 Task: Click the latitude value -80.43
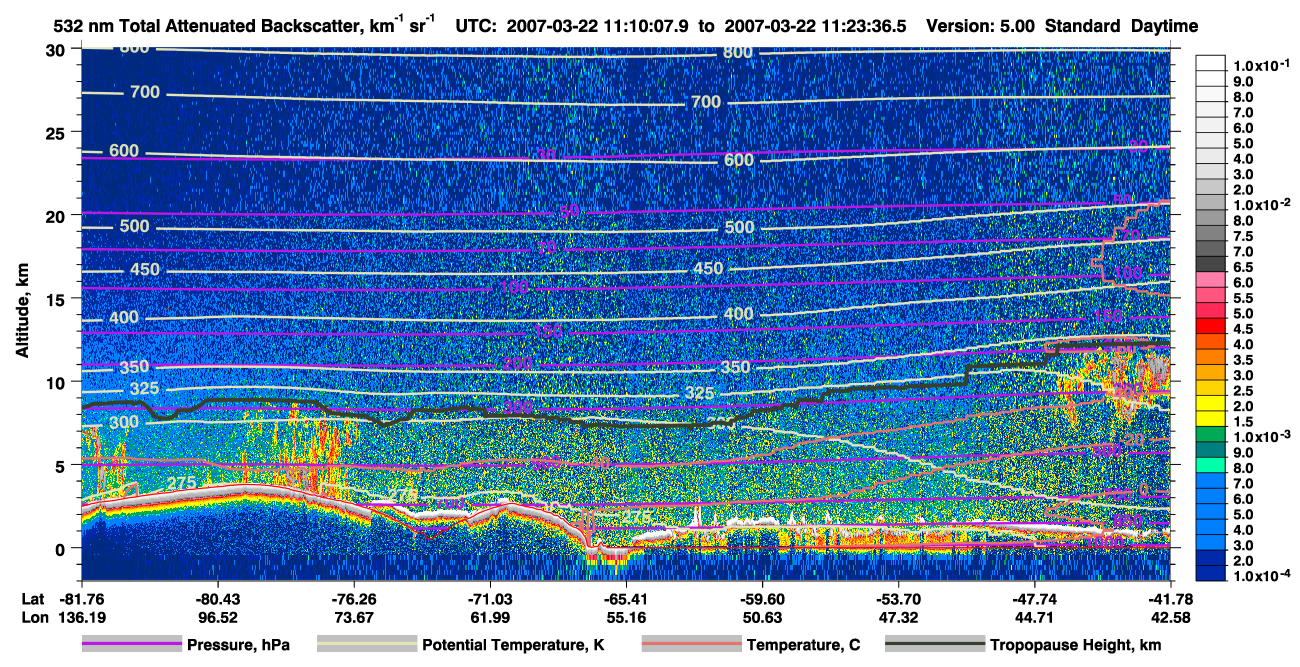pyautogui.click(x=217, y=599)
